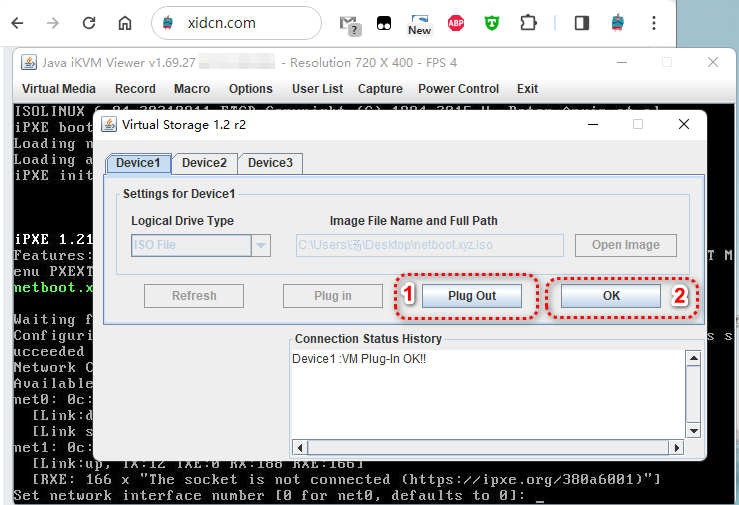Click the browser back arrow
Image resolution: width=739 pixels, height=505 pixels.
pyautogui.click(x=18, y=23)
